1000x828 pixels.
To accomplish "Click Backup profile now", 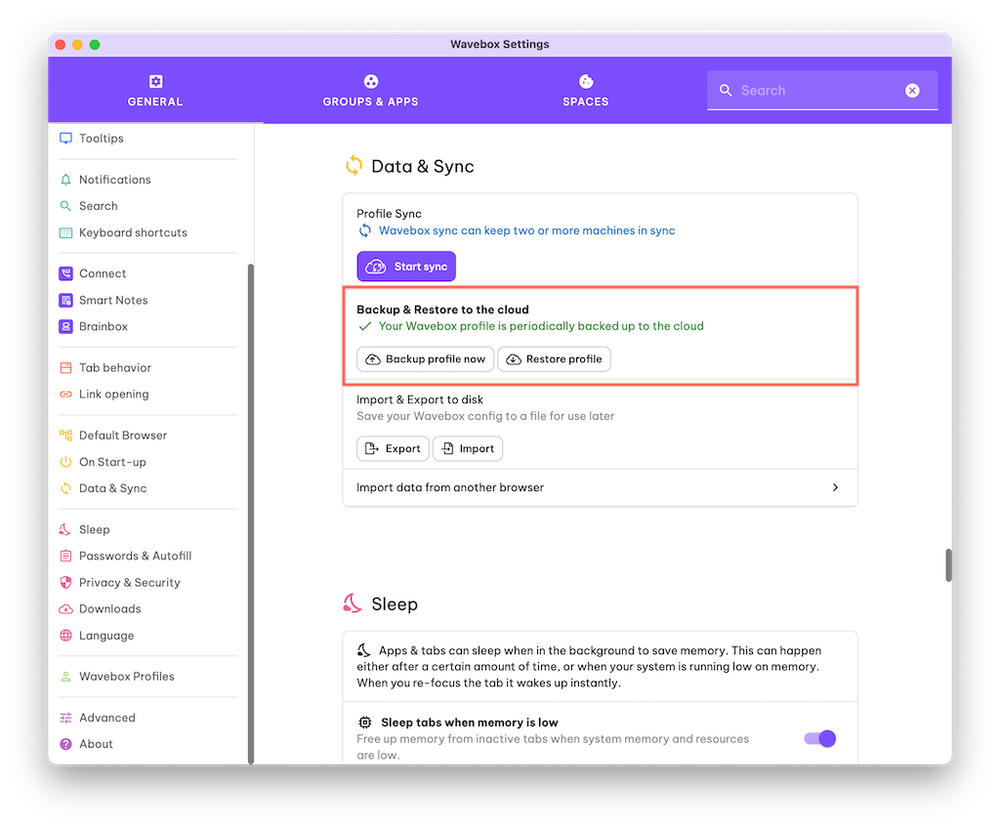I will tap(425, 359).
